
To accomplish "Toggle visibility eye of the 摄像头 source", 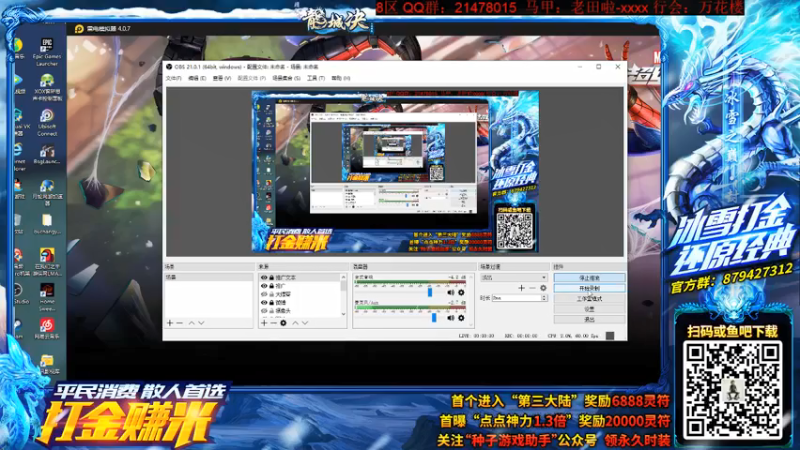I will (x=264, y=311).
